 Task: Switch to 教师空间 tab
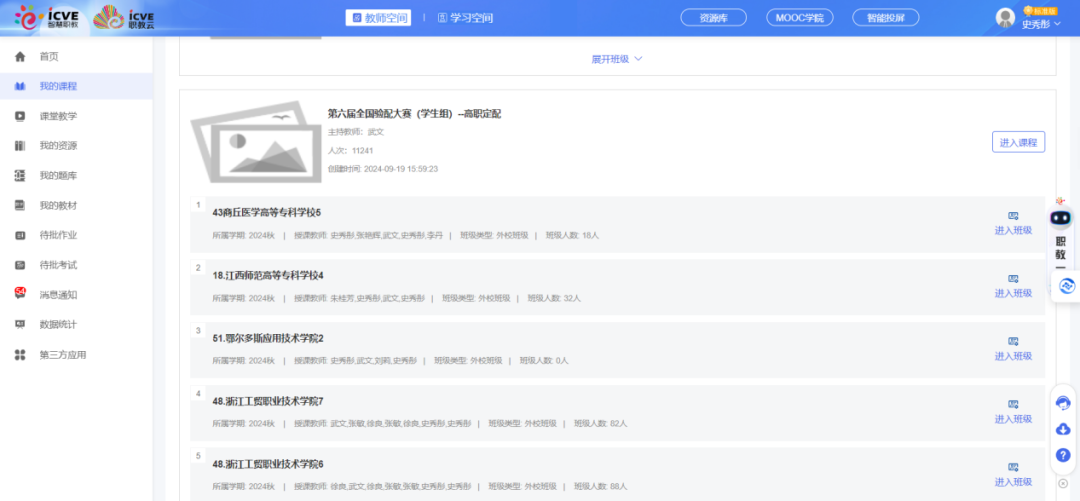(x=378, y=18)
